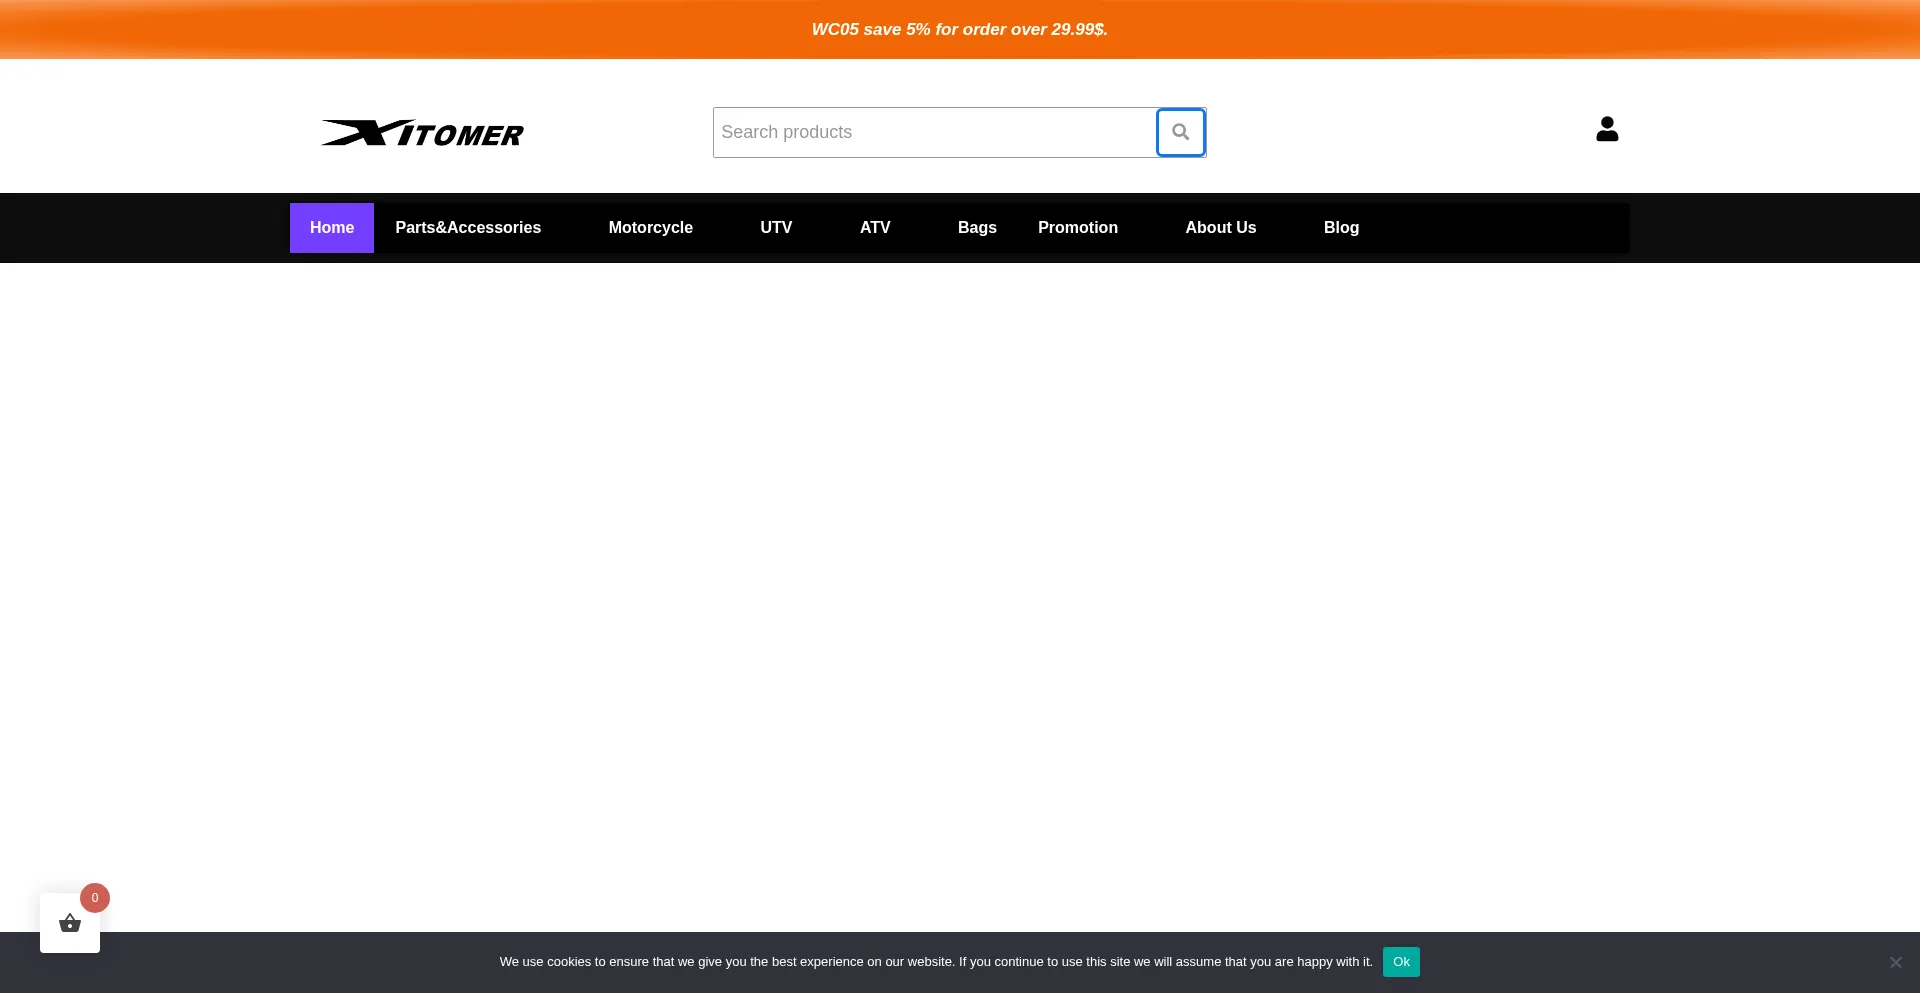This screenshot has width=1920, height=993.
Task: Open the Promotion menu
Action: (1077, 228)
